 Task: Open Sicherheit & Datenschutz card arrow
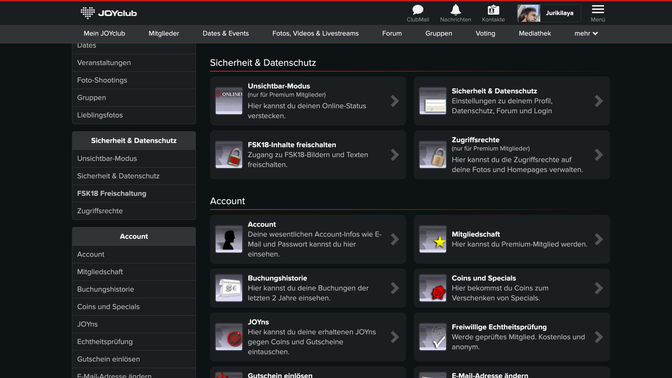[599, 101]
